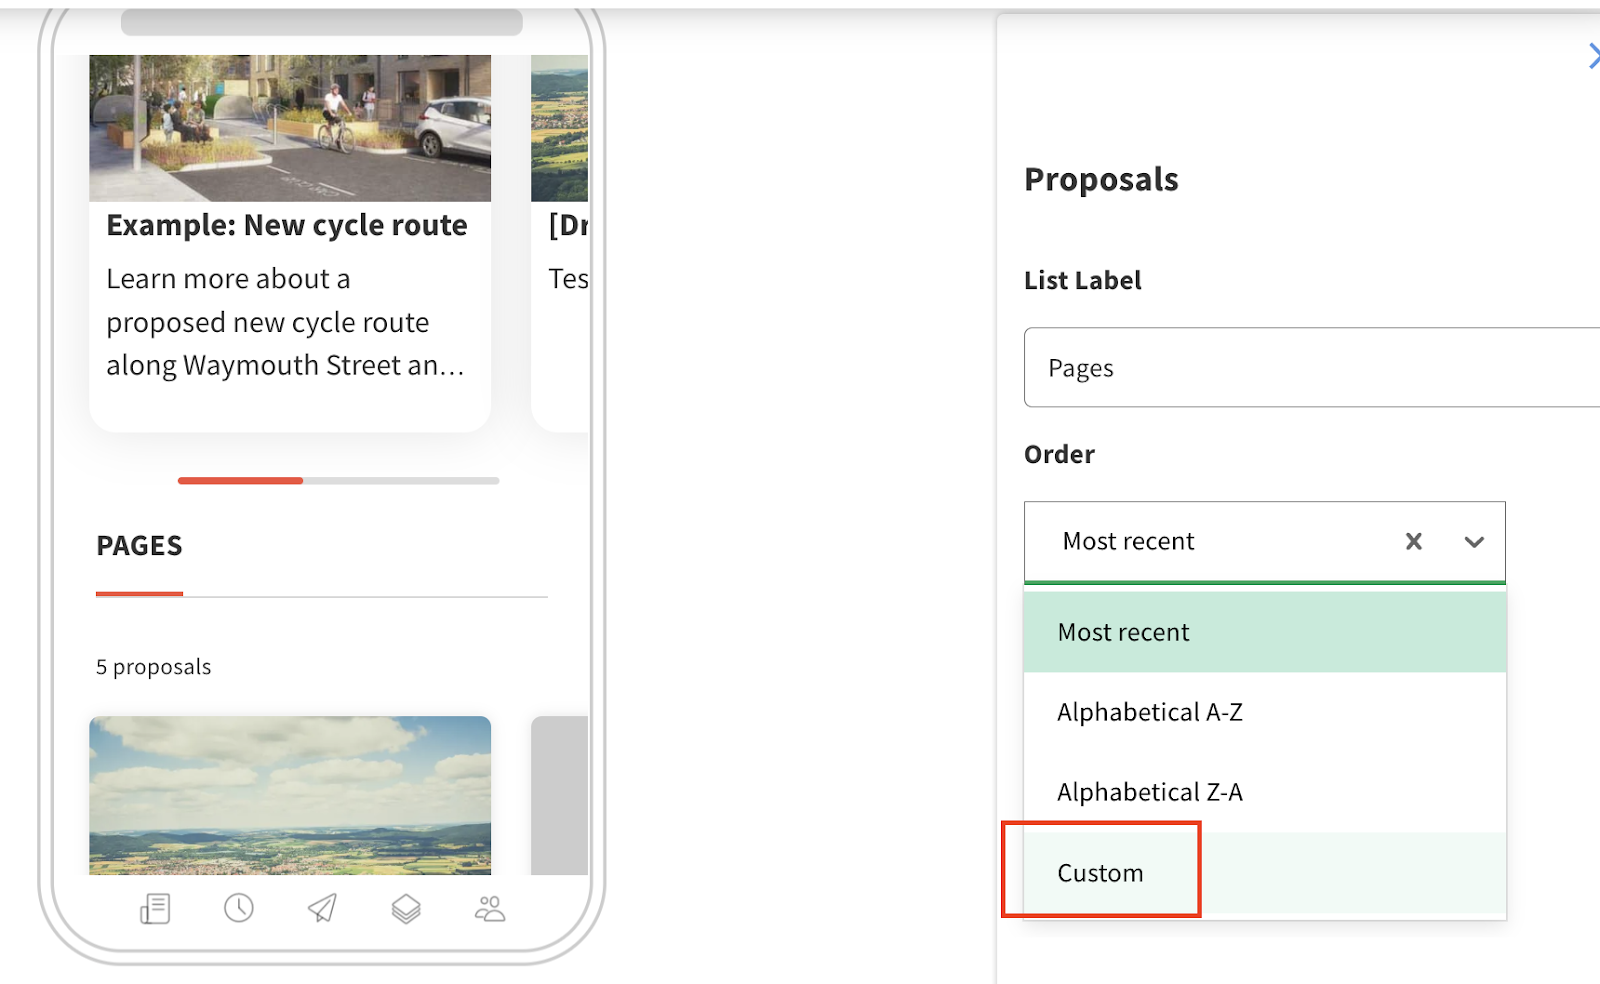Click the landscape proposal thumbnail under Pages
The image size is (1600, 984).
290,795
